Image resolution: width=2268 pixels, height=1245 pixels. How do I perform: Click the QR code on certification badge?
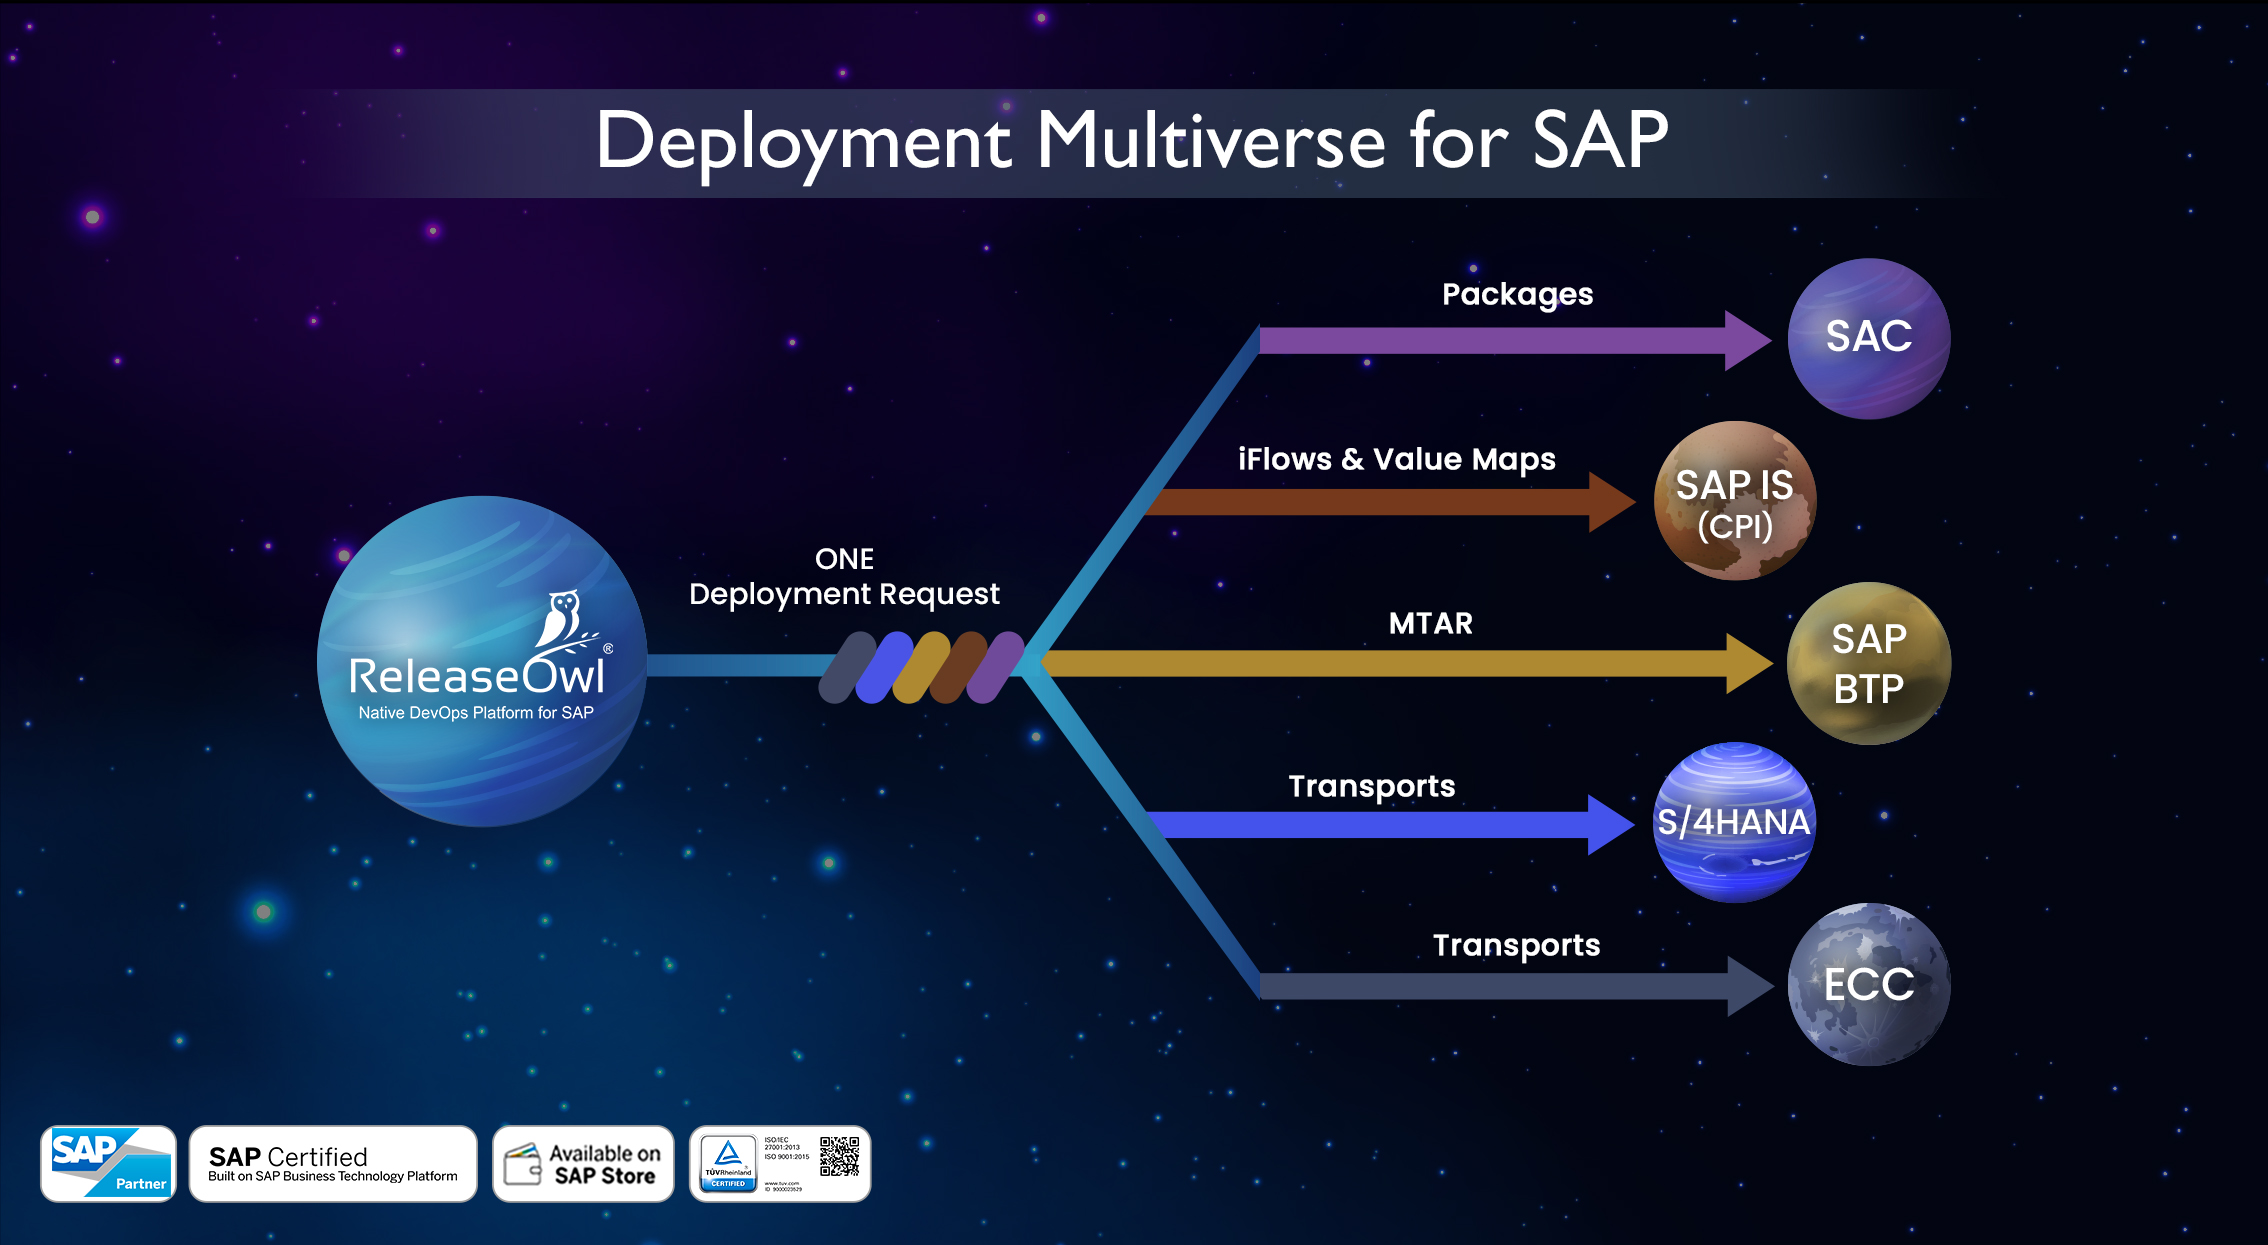click(x=839, y=1156)
